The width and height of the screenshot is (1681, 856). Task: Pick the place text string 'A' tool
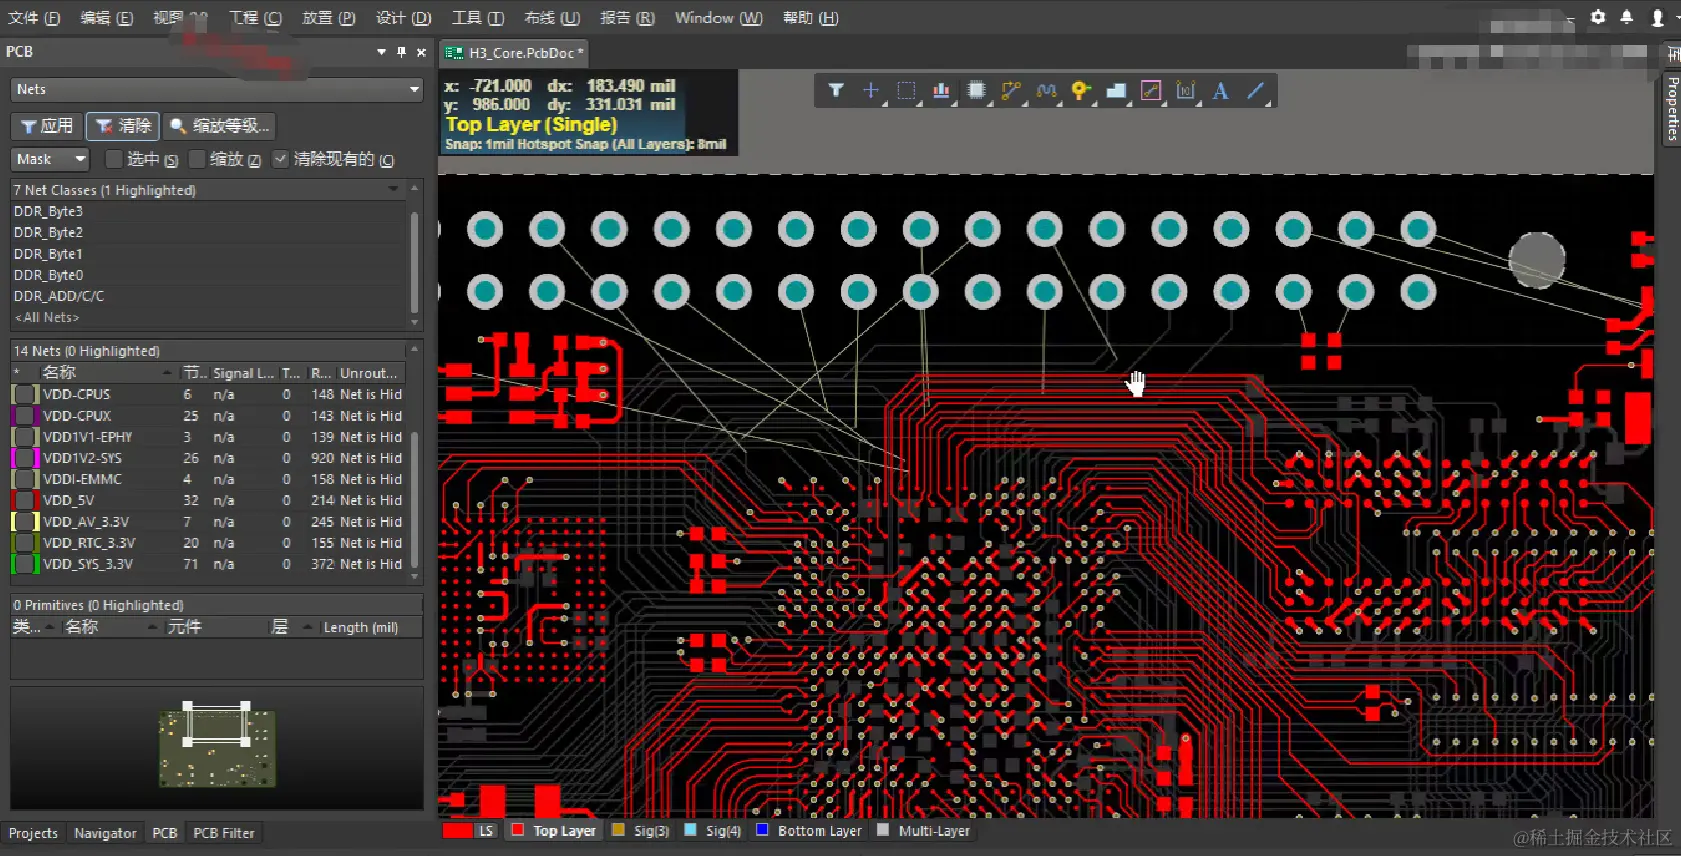coord(1220,91)
